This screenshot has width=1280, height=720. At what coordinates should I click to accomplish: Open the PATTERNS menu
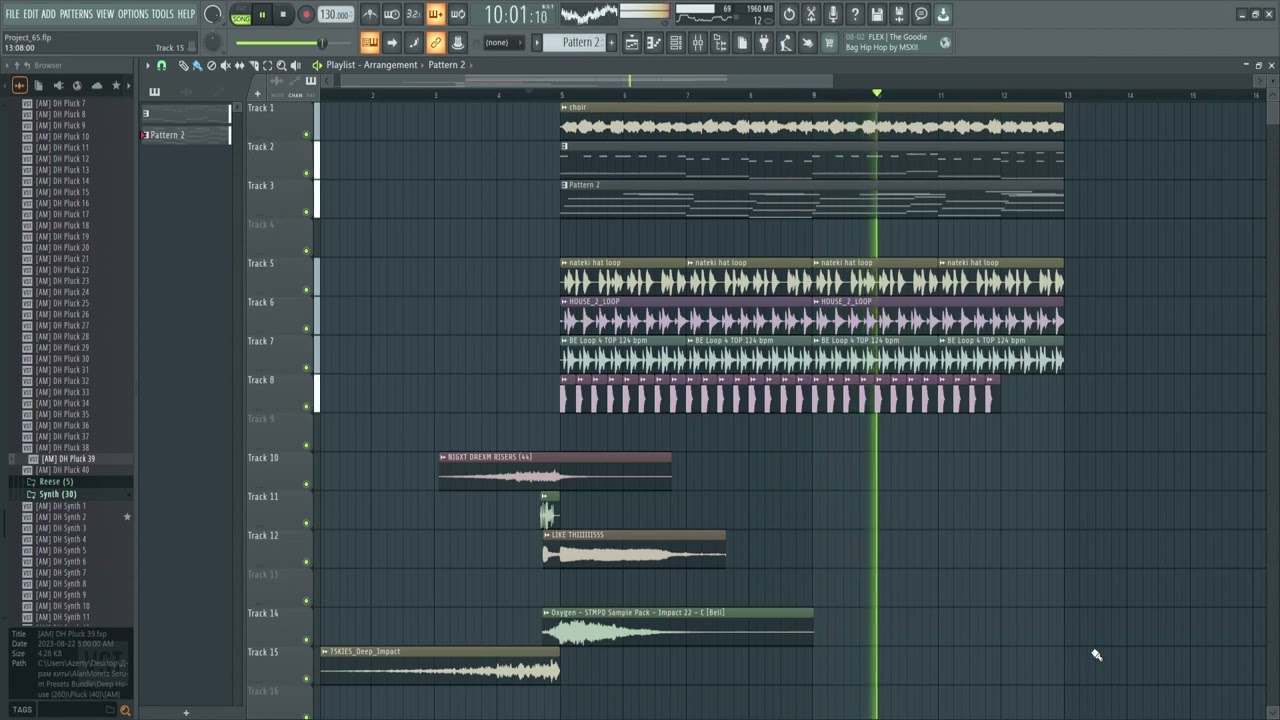click(x=76, y=14)
